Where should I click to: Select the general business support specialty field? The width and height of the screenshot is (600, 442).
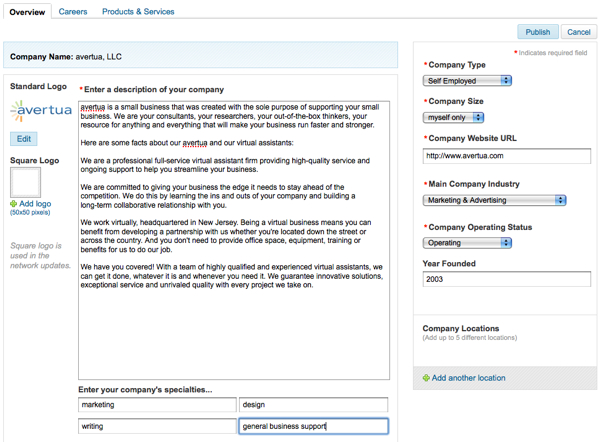[x=313, y=426]
